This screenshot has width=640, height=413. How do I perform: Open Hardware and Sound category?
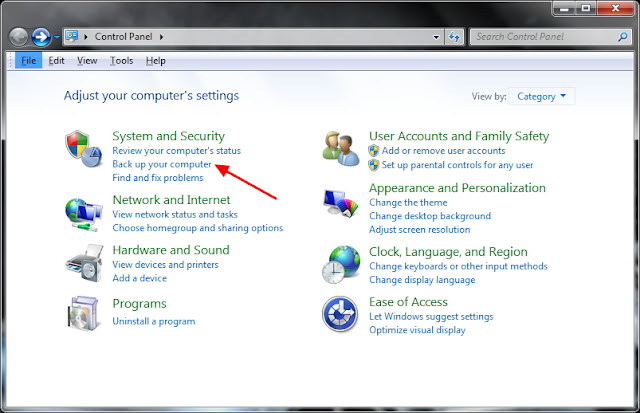coord(171,250)
